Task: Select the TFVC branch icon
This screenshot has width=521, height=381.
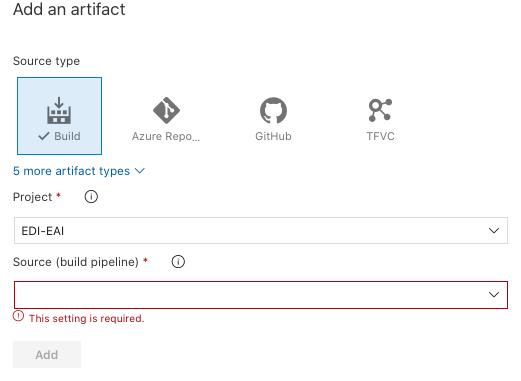Action: tap(380, 110)
